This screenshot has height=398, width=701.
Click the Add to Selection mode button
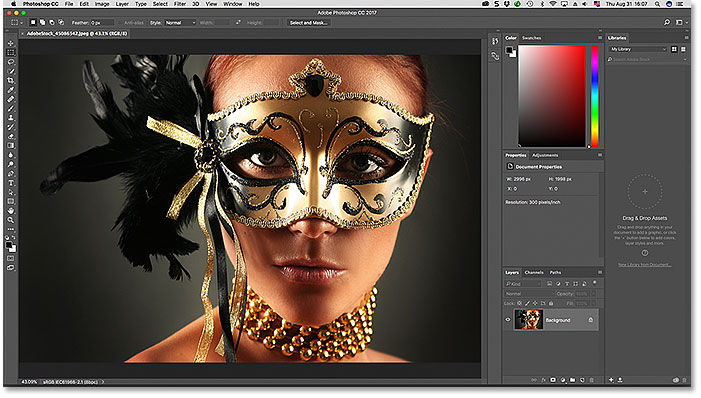[x=42, y=22]
